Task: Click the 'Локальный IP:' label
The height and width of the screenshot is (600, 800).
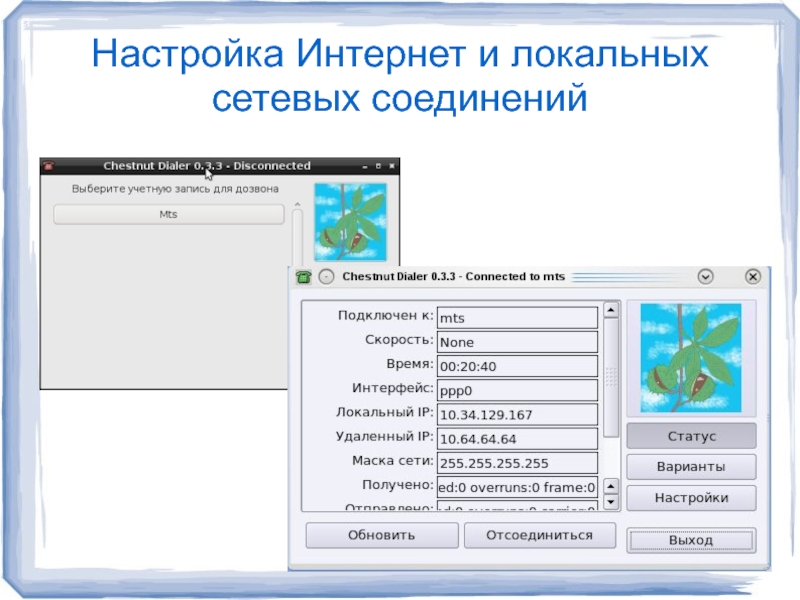Action: pyautogui.click(x=385, y=412)
